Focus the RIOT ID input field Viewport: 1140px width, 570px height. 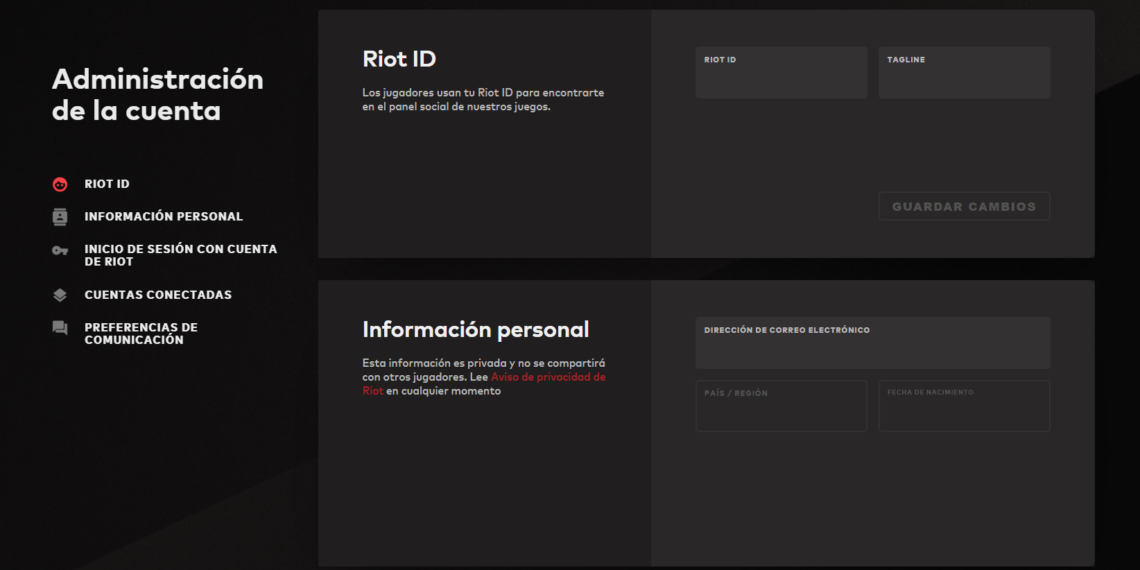pyautogui.click(x=781, y=73)
